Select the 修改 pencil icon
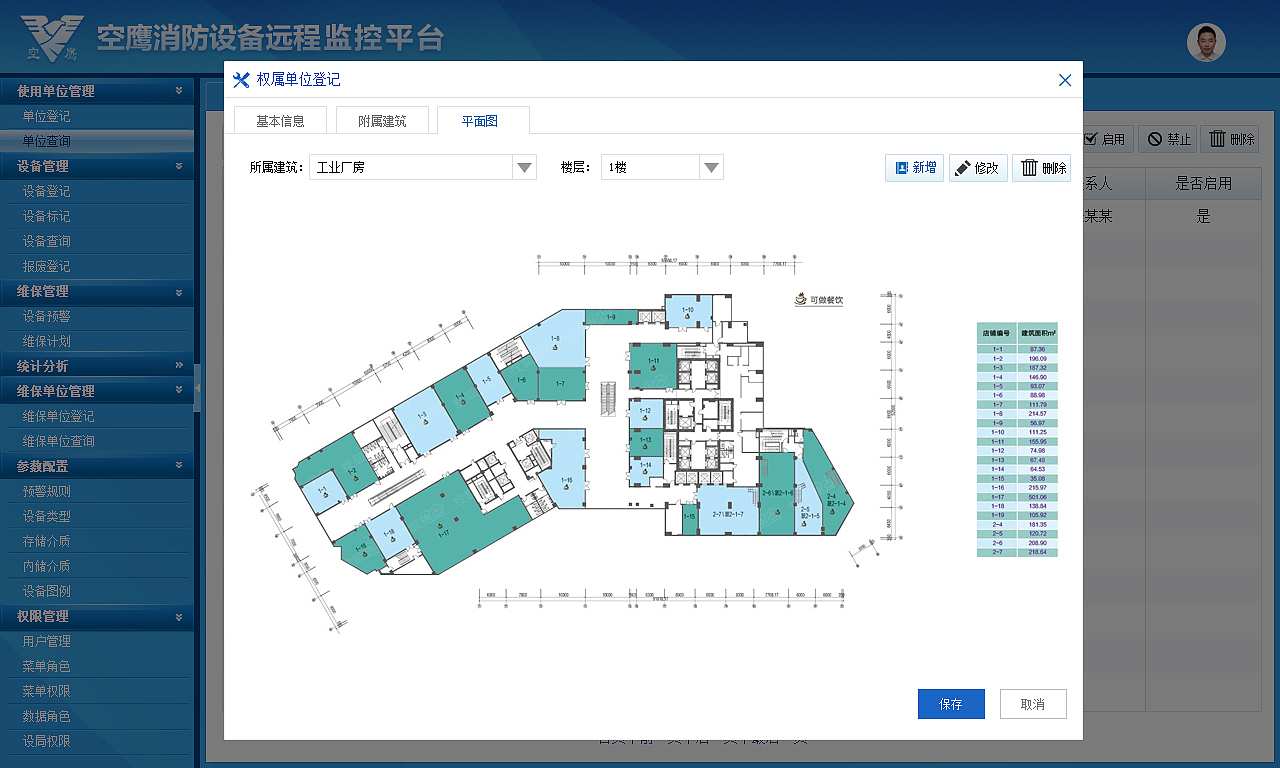Image resolution: width=1280 pixels, height=768 pixels. coord(963,167)
